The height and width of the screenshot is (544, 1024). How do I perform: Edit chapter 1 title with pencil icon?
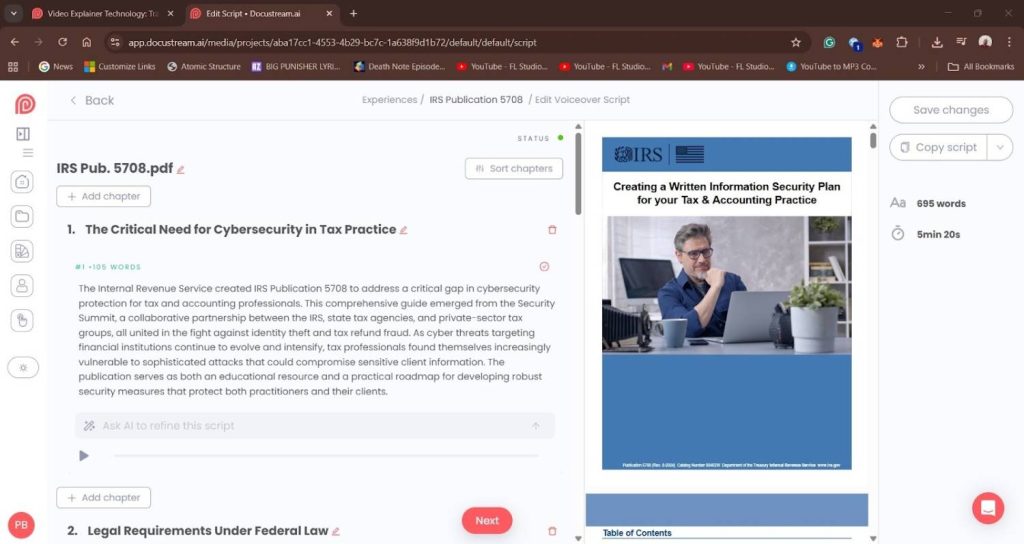[x=404, y=230]
